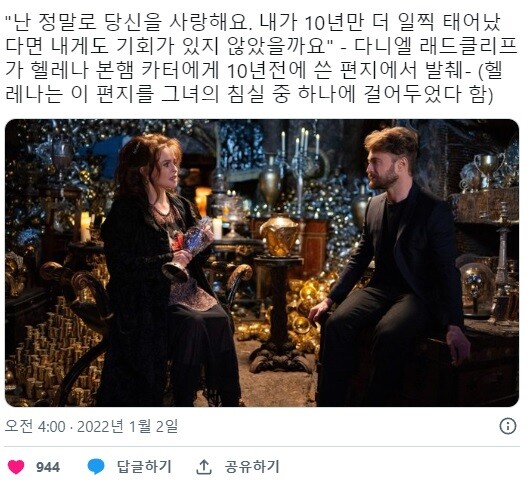Click the opening quote 난 정말로 당신을 사랑해요
The width and height of the screenshot is (529, 485).
click(129, 22)
